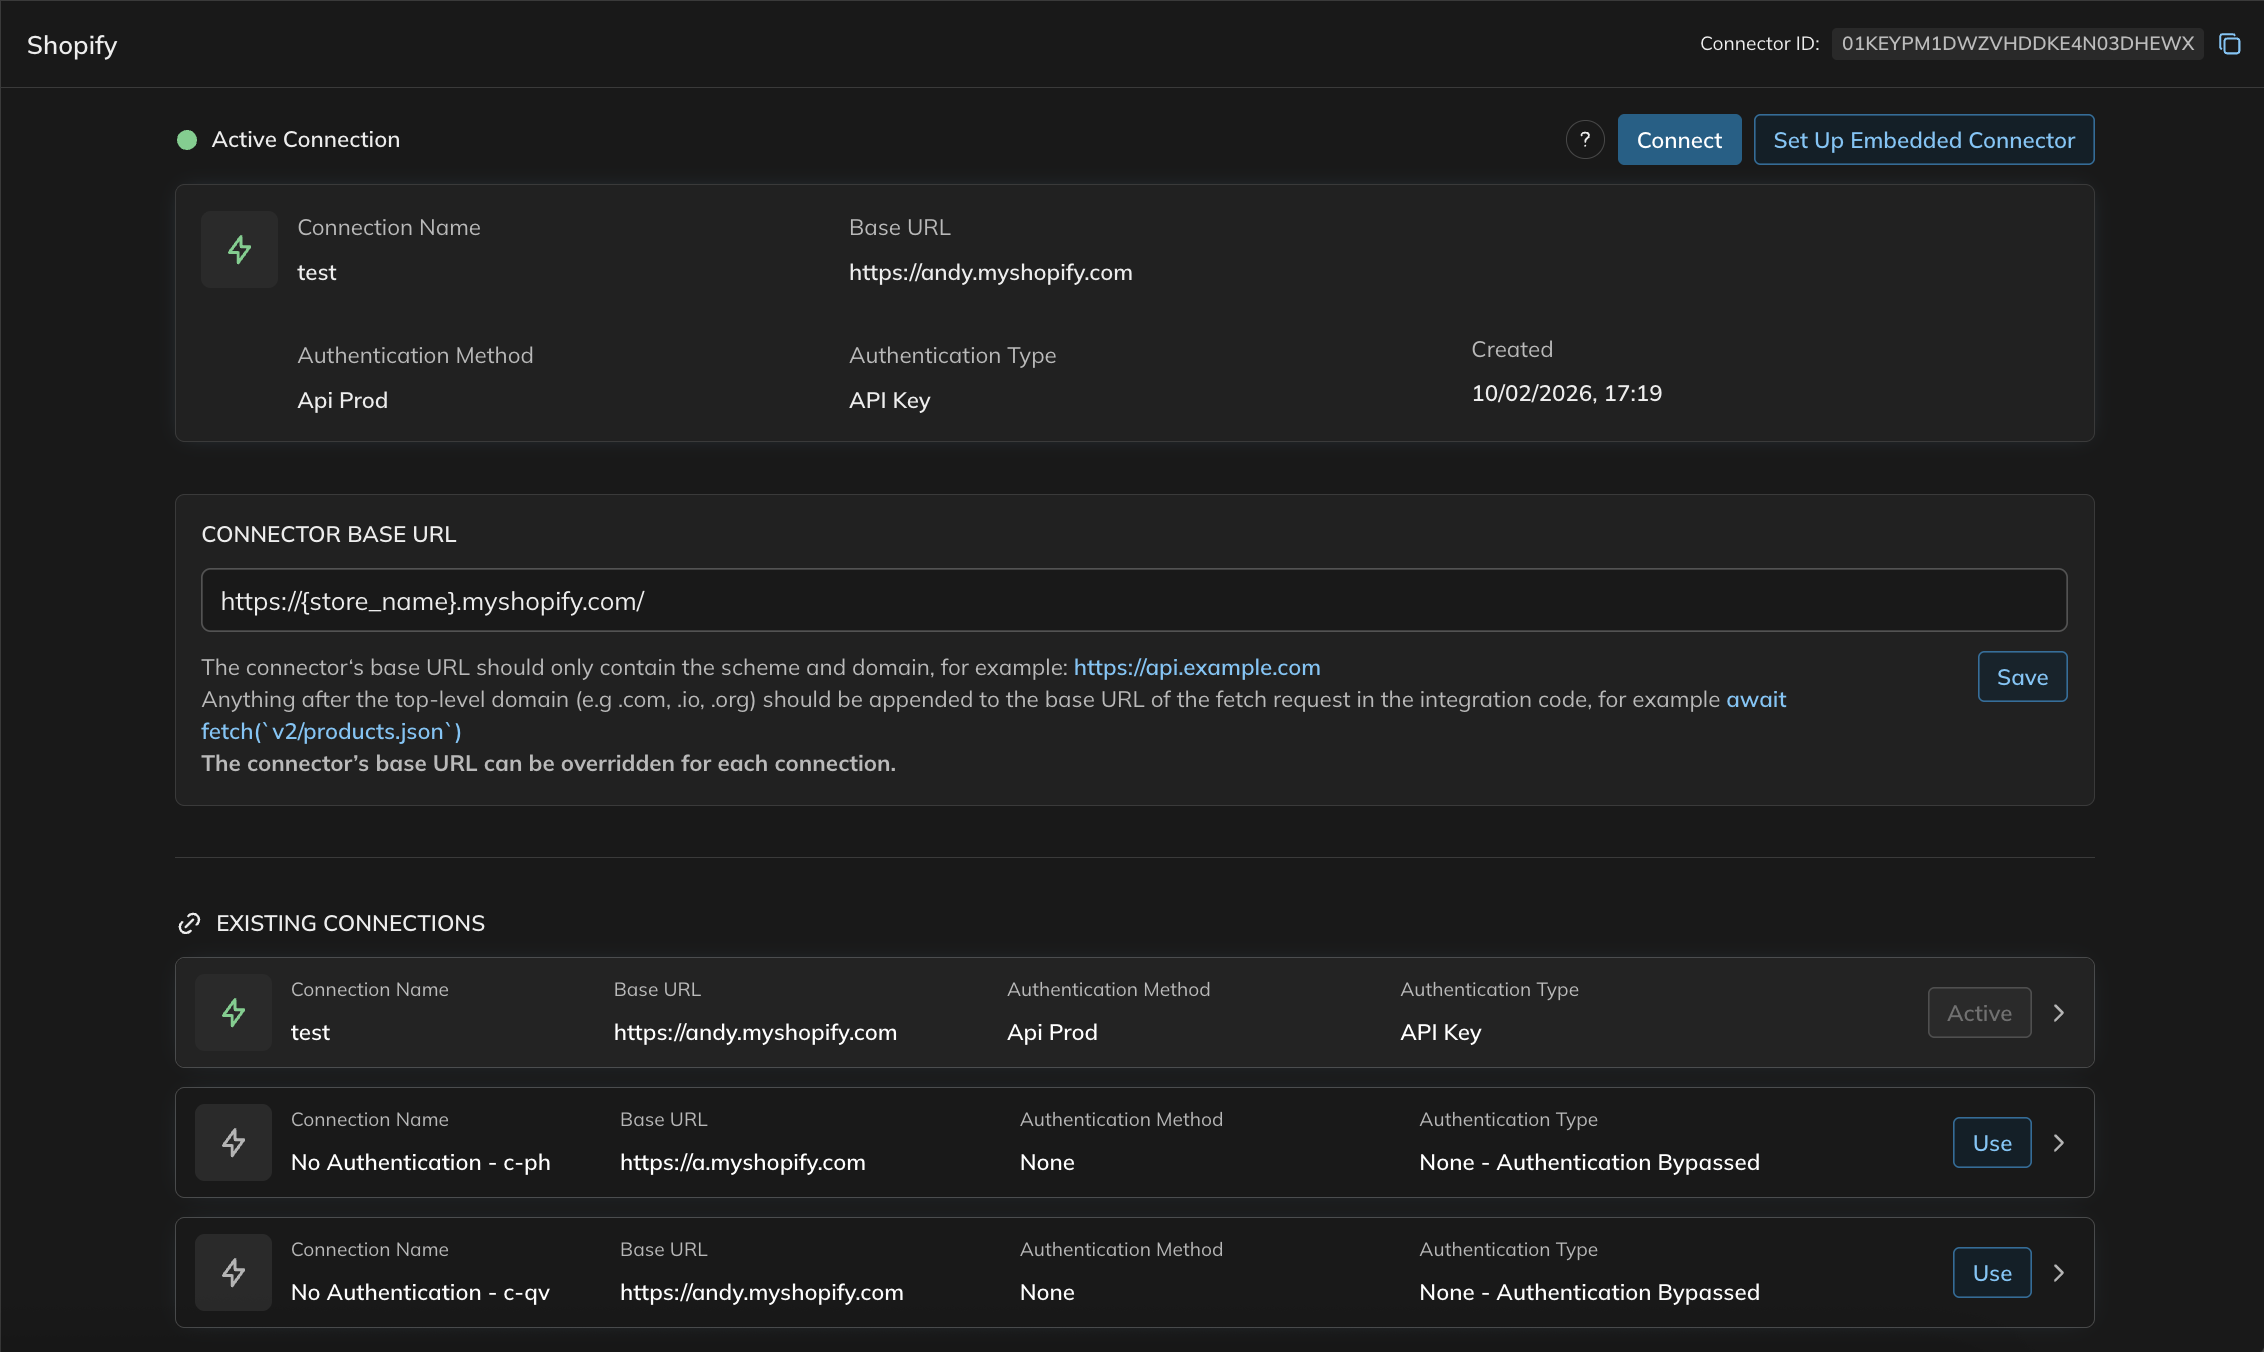Click the green lightning icon in Active Connection card
Screen dimensions: 2264x1352
(239, 250)
